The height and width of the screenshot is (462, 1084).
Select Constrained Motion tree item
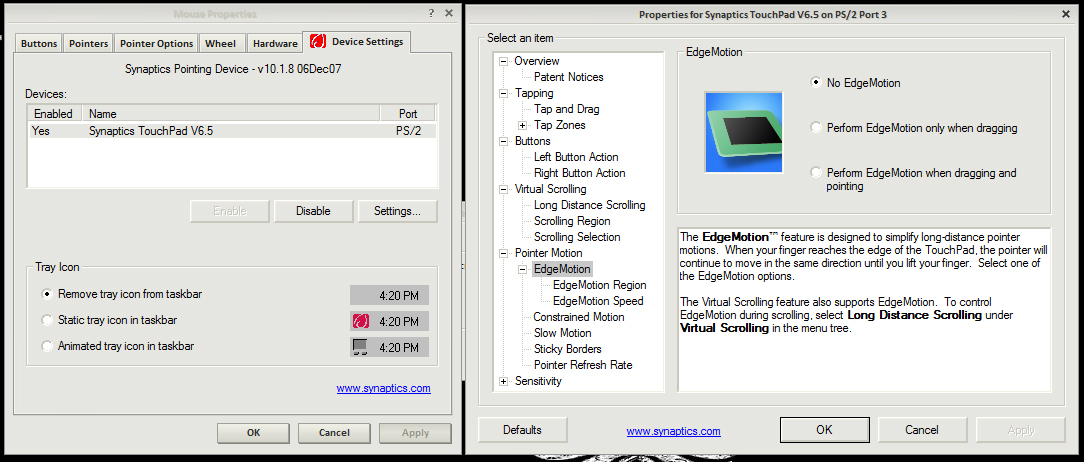pyautogui.click(x=579, y=317)
